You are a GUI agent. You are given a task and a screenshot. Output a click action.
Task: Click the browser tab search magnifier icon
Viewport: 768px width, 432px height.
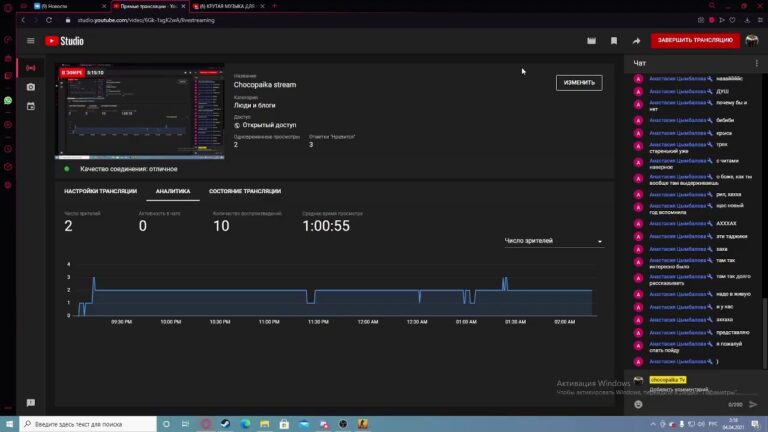(712, 6)
